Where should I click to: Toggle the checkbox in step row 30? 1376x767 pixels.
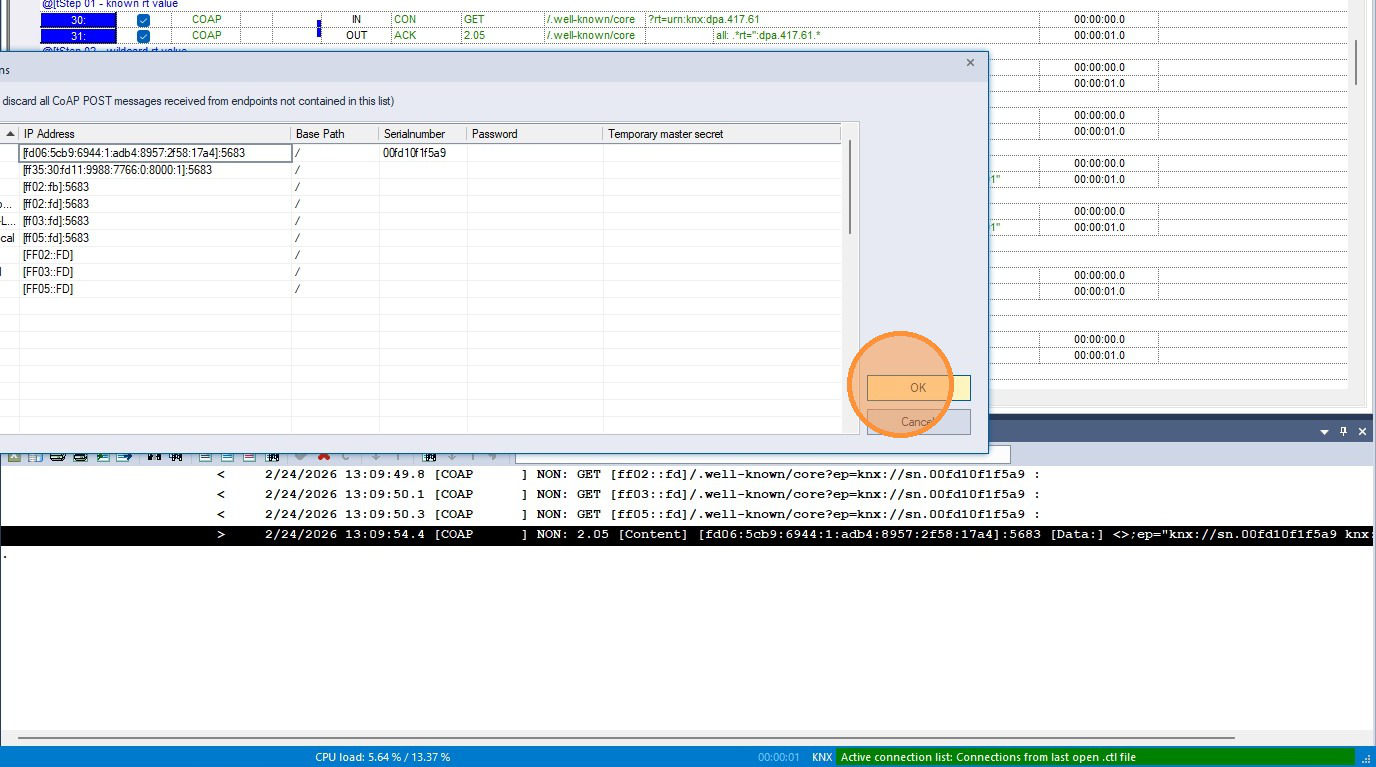pyautogui.click(x=143, y=20)
